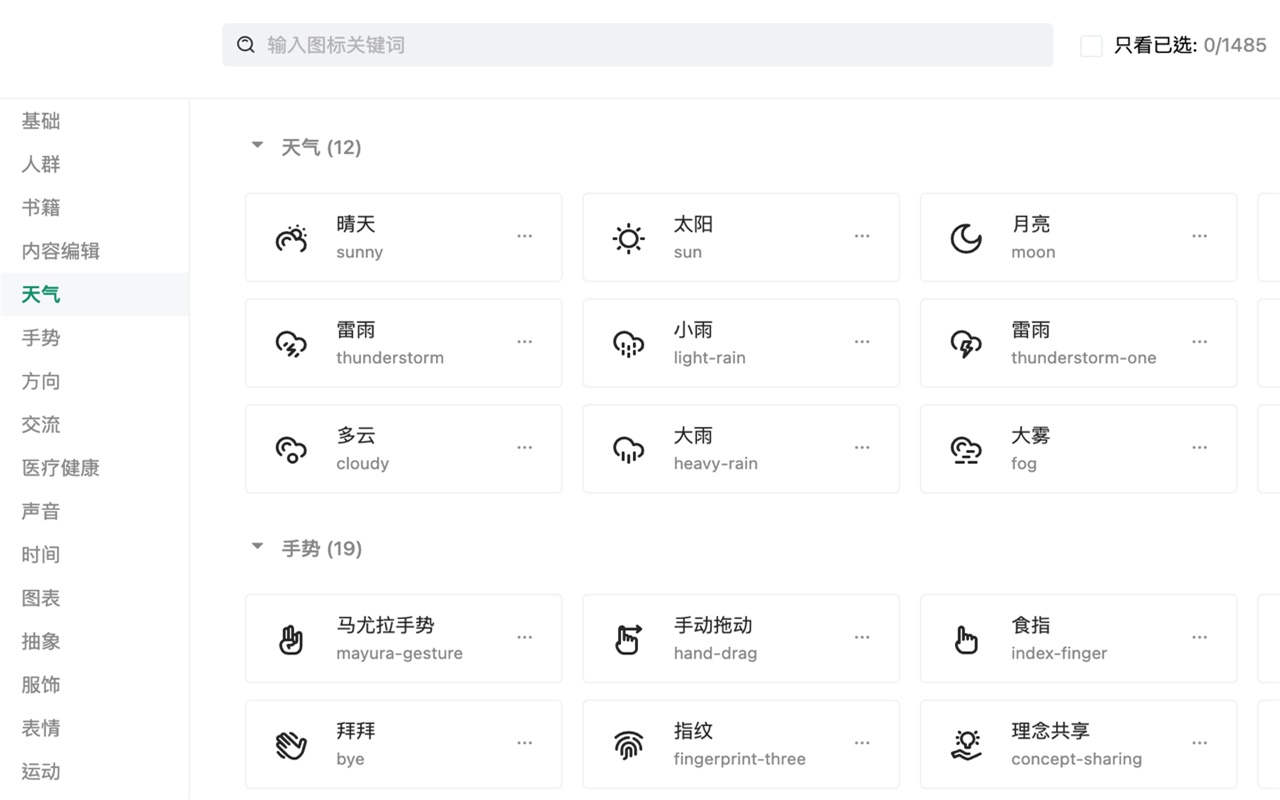Go to 运动 category
1280x800 pixels.
[94, 771]
